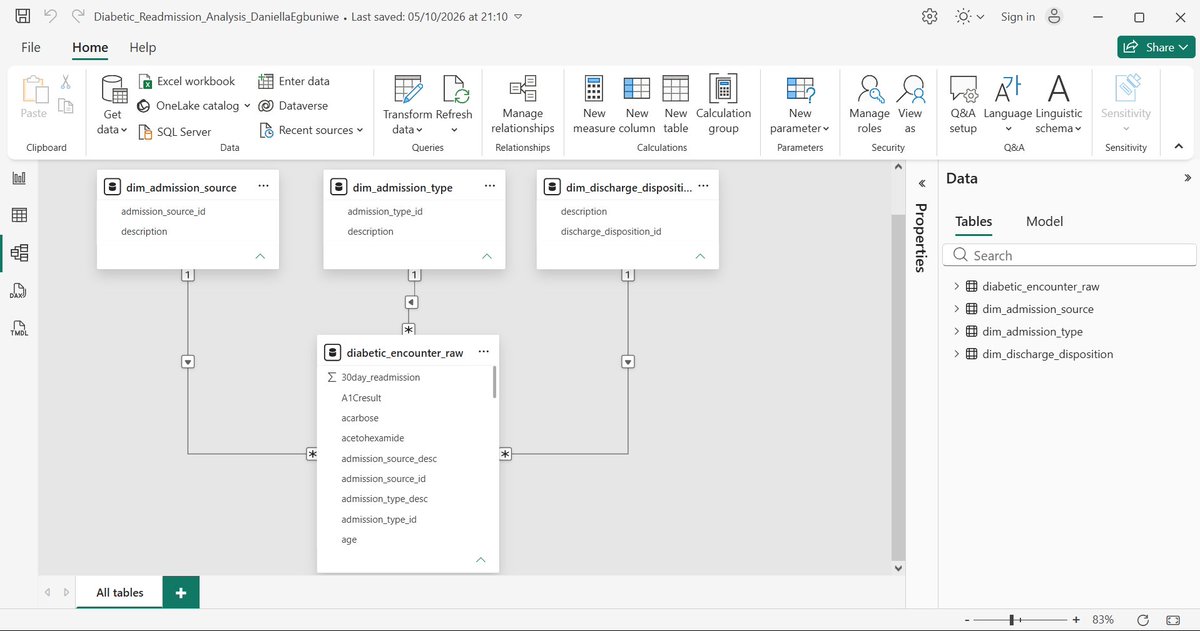1200x631 pixels.
Task: Select the All tables layout tab
Action: 120,592
